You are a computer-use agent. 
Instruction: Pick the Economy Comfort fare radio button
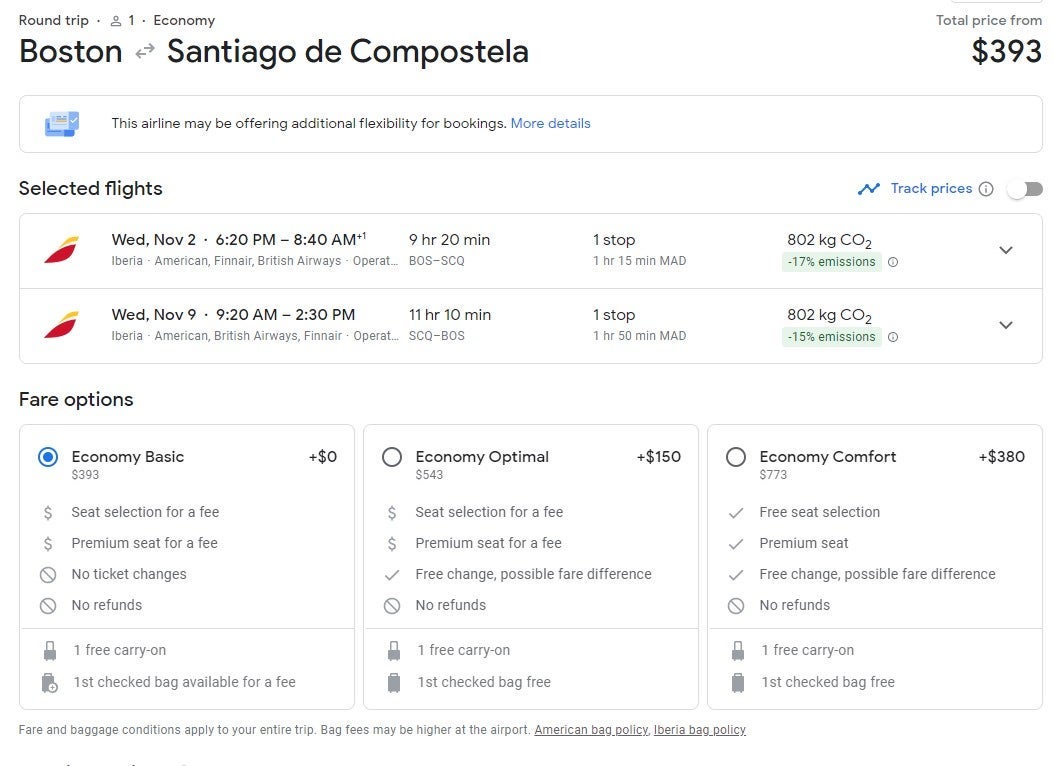pyautogui.click(x=736, y=457)
